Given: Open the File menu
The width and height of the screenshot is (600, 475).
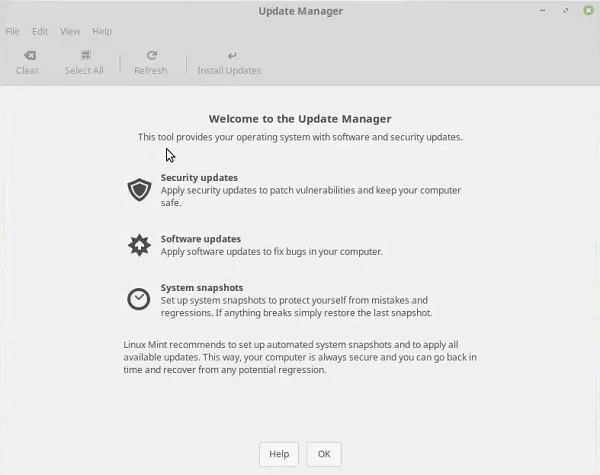Looking at the screenshot, I should click(x=12, y=31).
